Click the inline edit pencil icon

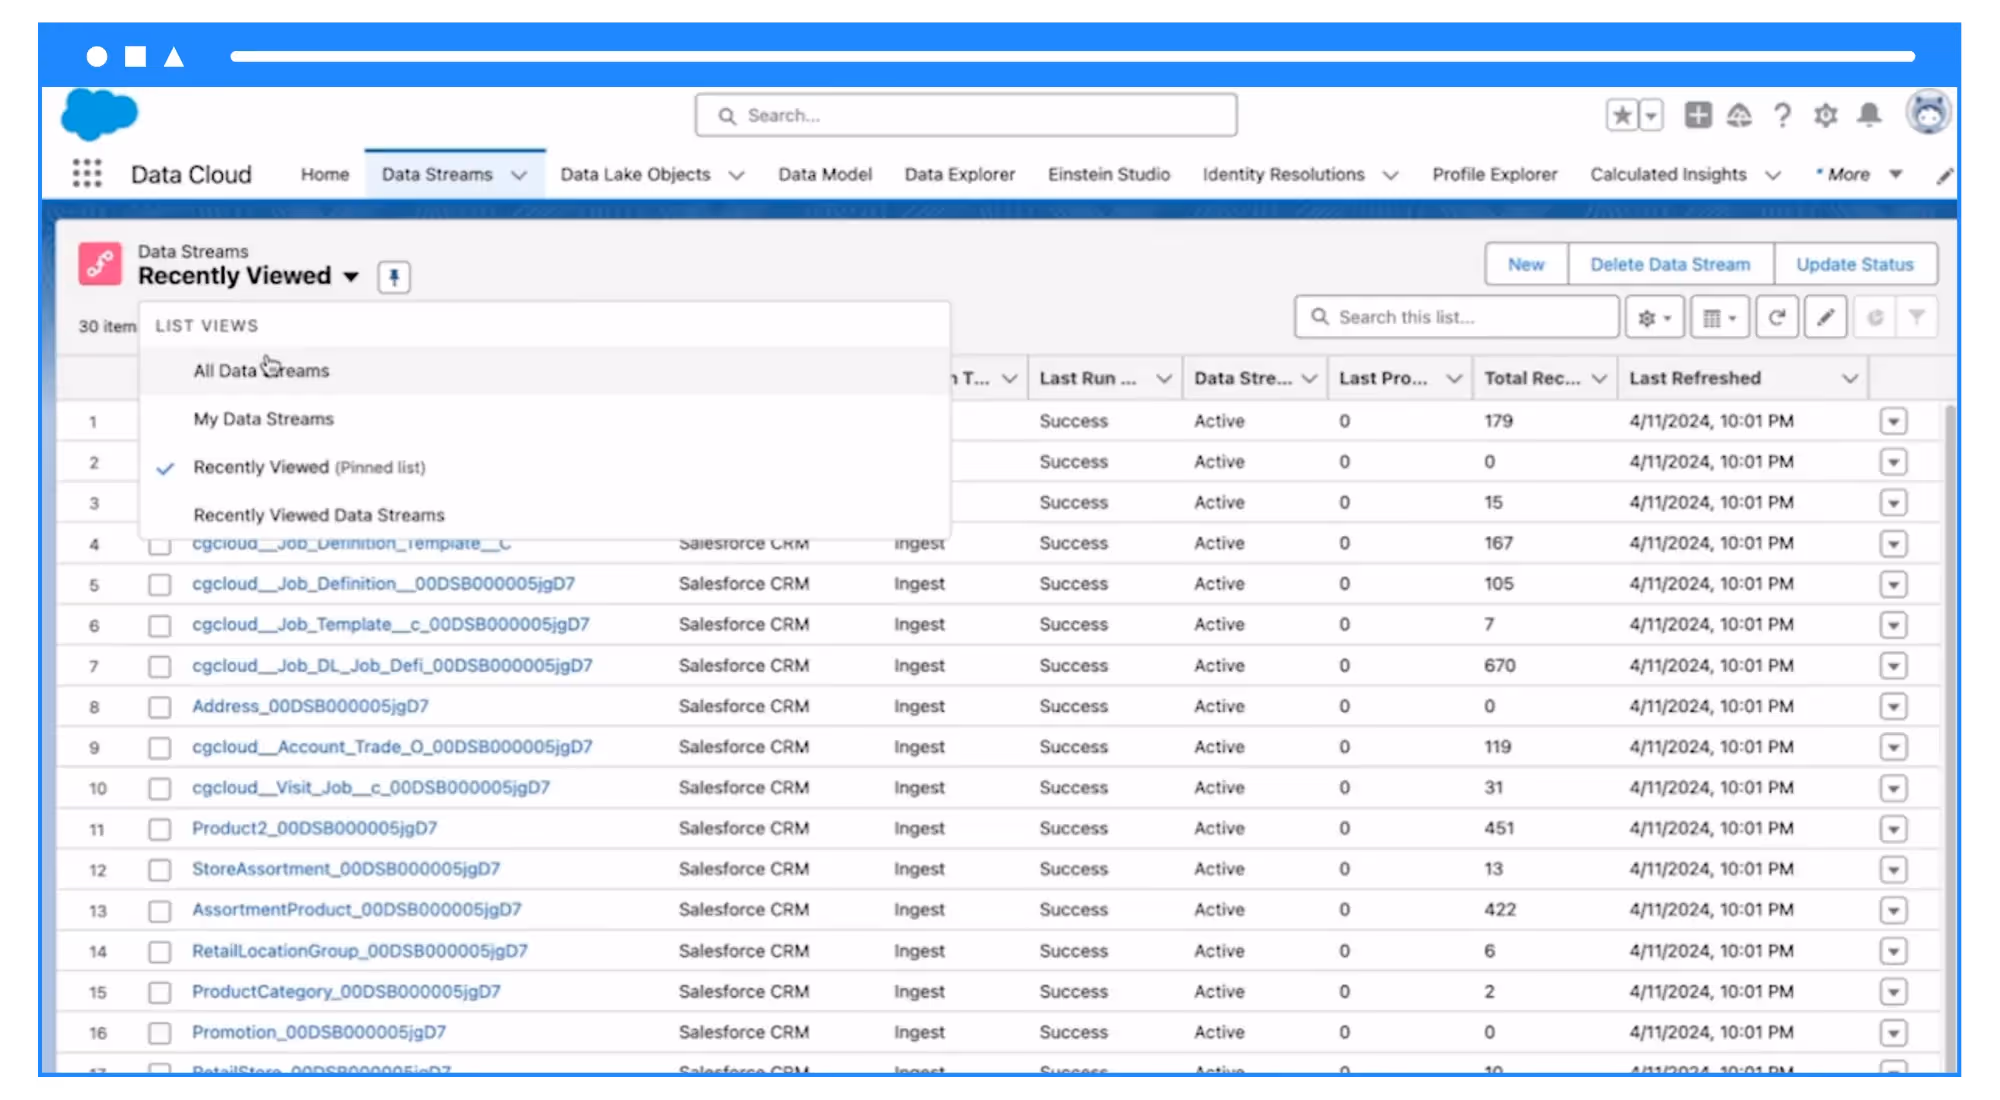(1825, 318)
